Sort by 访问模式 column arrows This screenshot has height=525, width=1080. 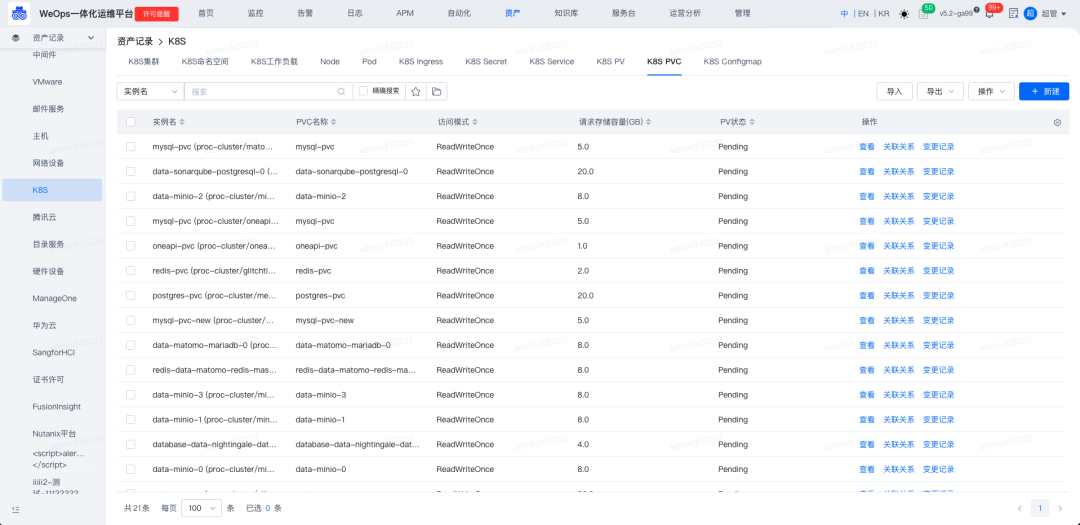(475, 122)
